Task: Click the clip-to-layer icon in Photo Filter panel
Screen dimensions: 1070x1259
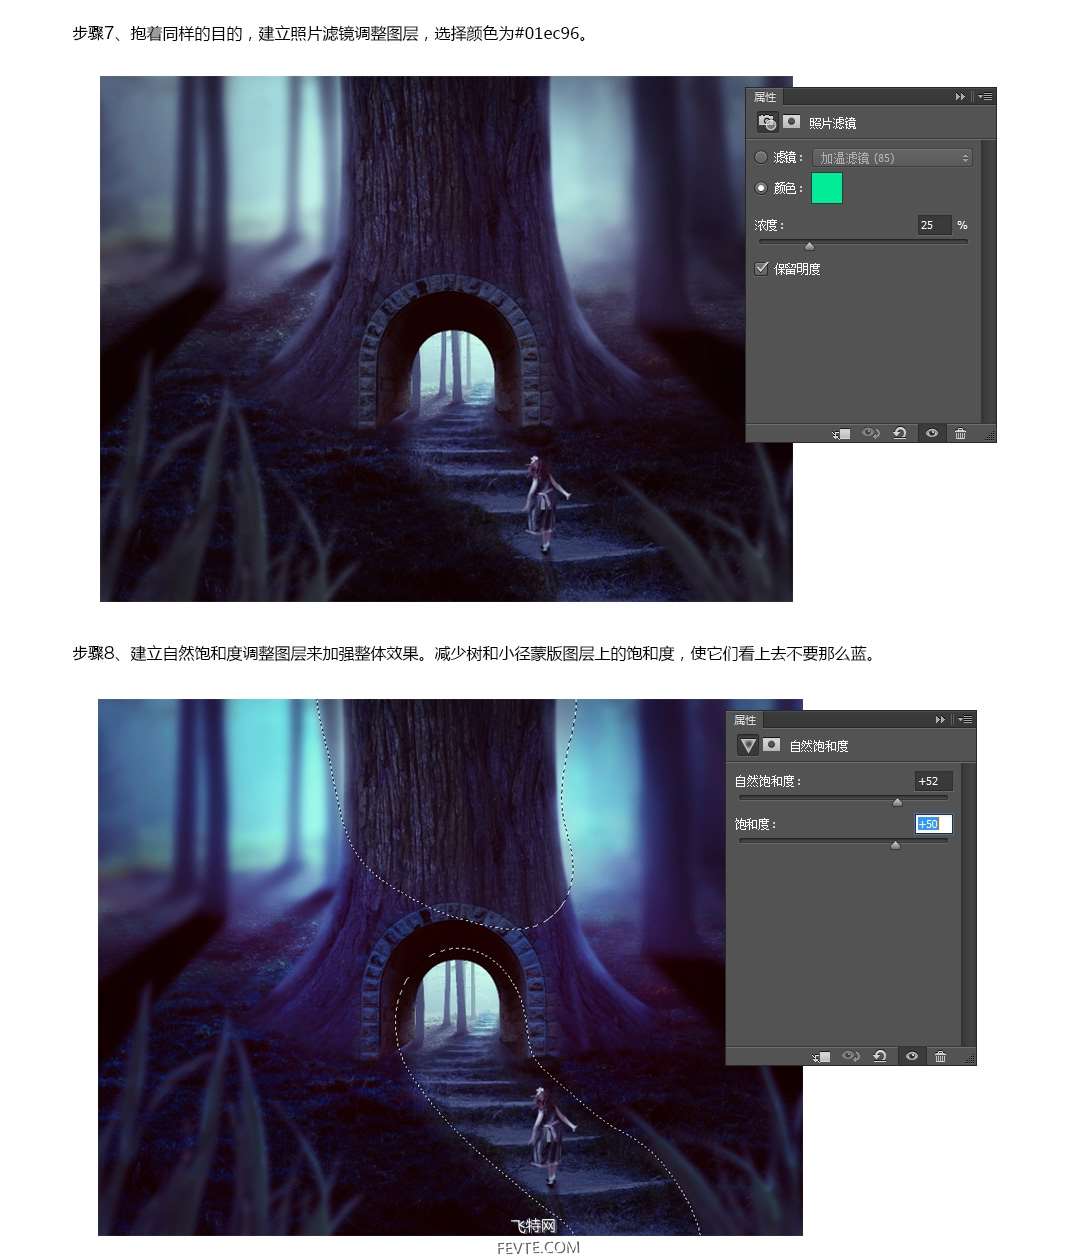Action: tap(841, 433)
